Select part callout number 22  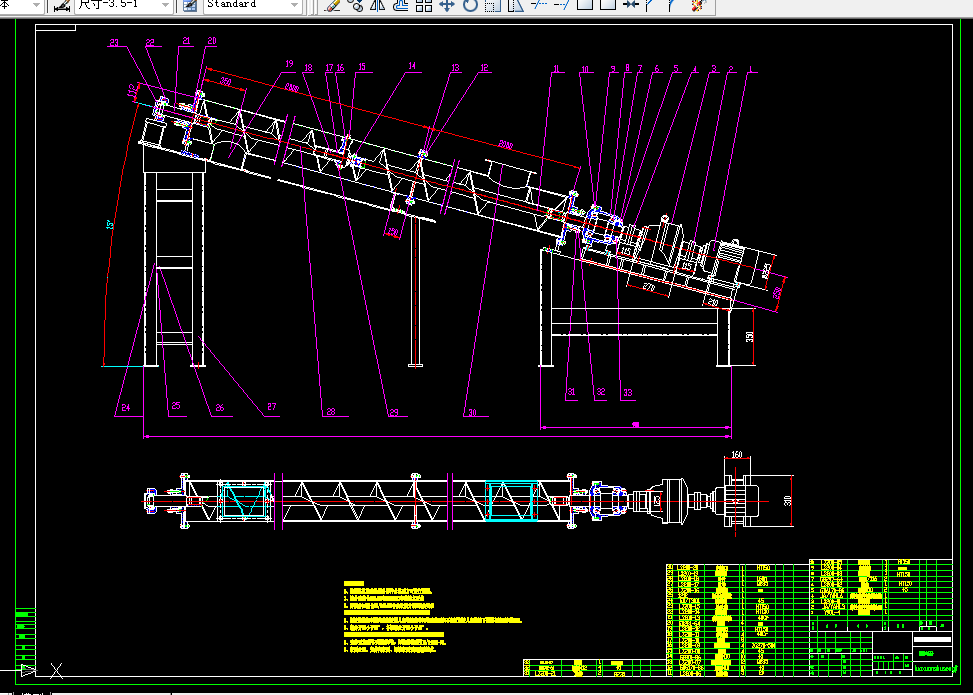(x=150, y=42)
